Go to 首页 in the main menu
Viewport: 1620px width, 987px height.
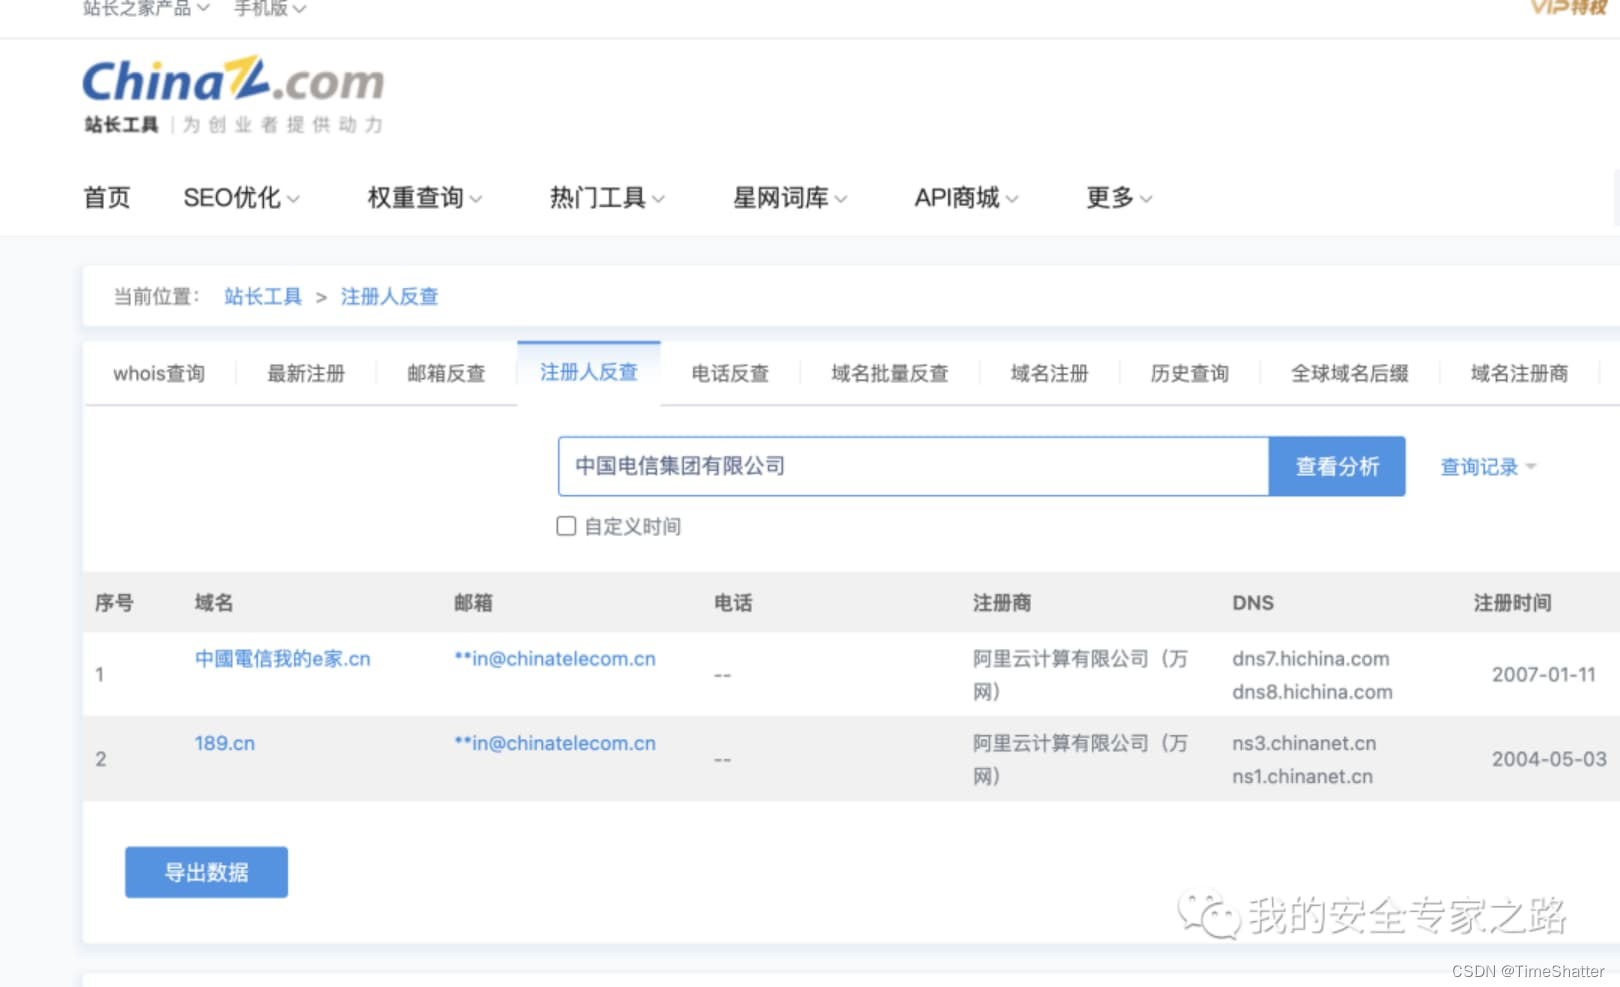tap(107, 198)
